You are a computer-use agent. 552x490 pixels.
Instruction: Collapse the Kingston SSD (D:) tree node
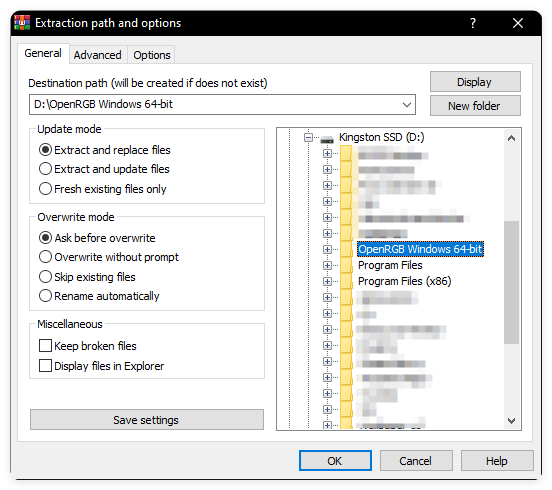[x=308, y=137]
